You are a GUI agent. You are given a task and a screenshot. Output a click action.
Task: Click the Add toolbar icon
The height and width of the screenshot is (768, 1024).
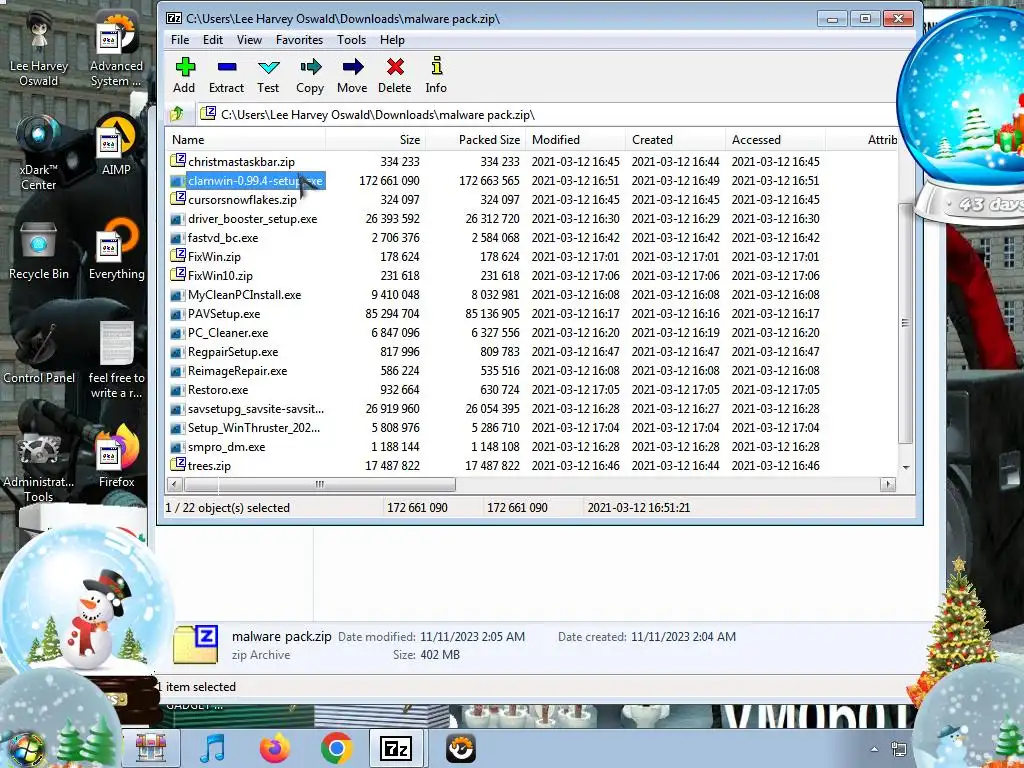(x=185, y=67)
